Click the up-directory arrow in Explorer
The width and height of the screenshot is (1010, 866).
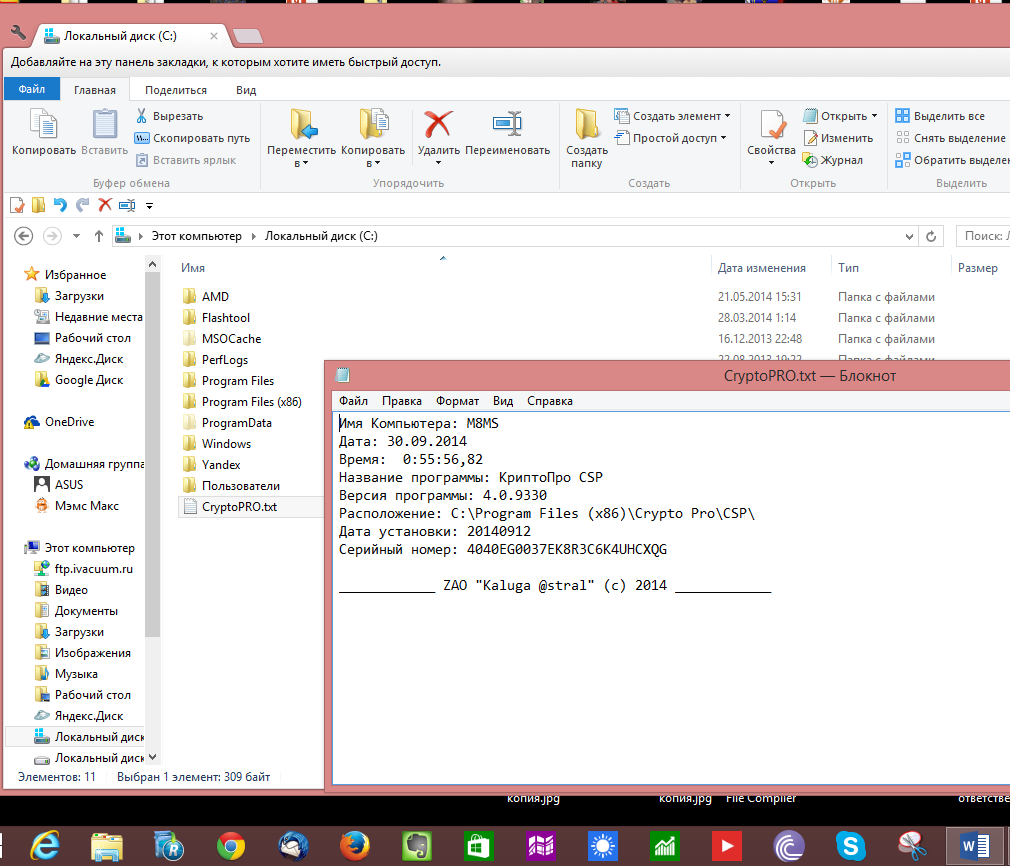[x=98, y=236]
